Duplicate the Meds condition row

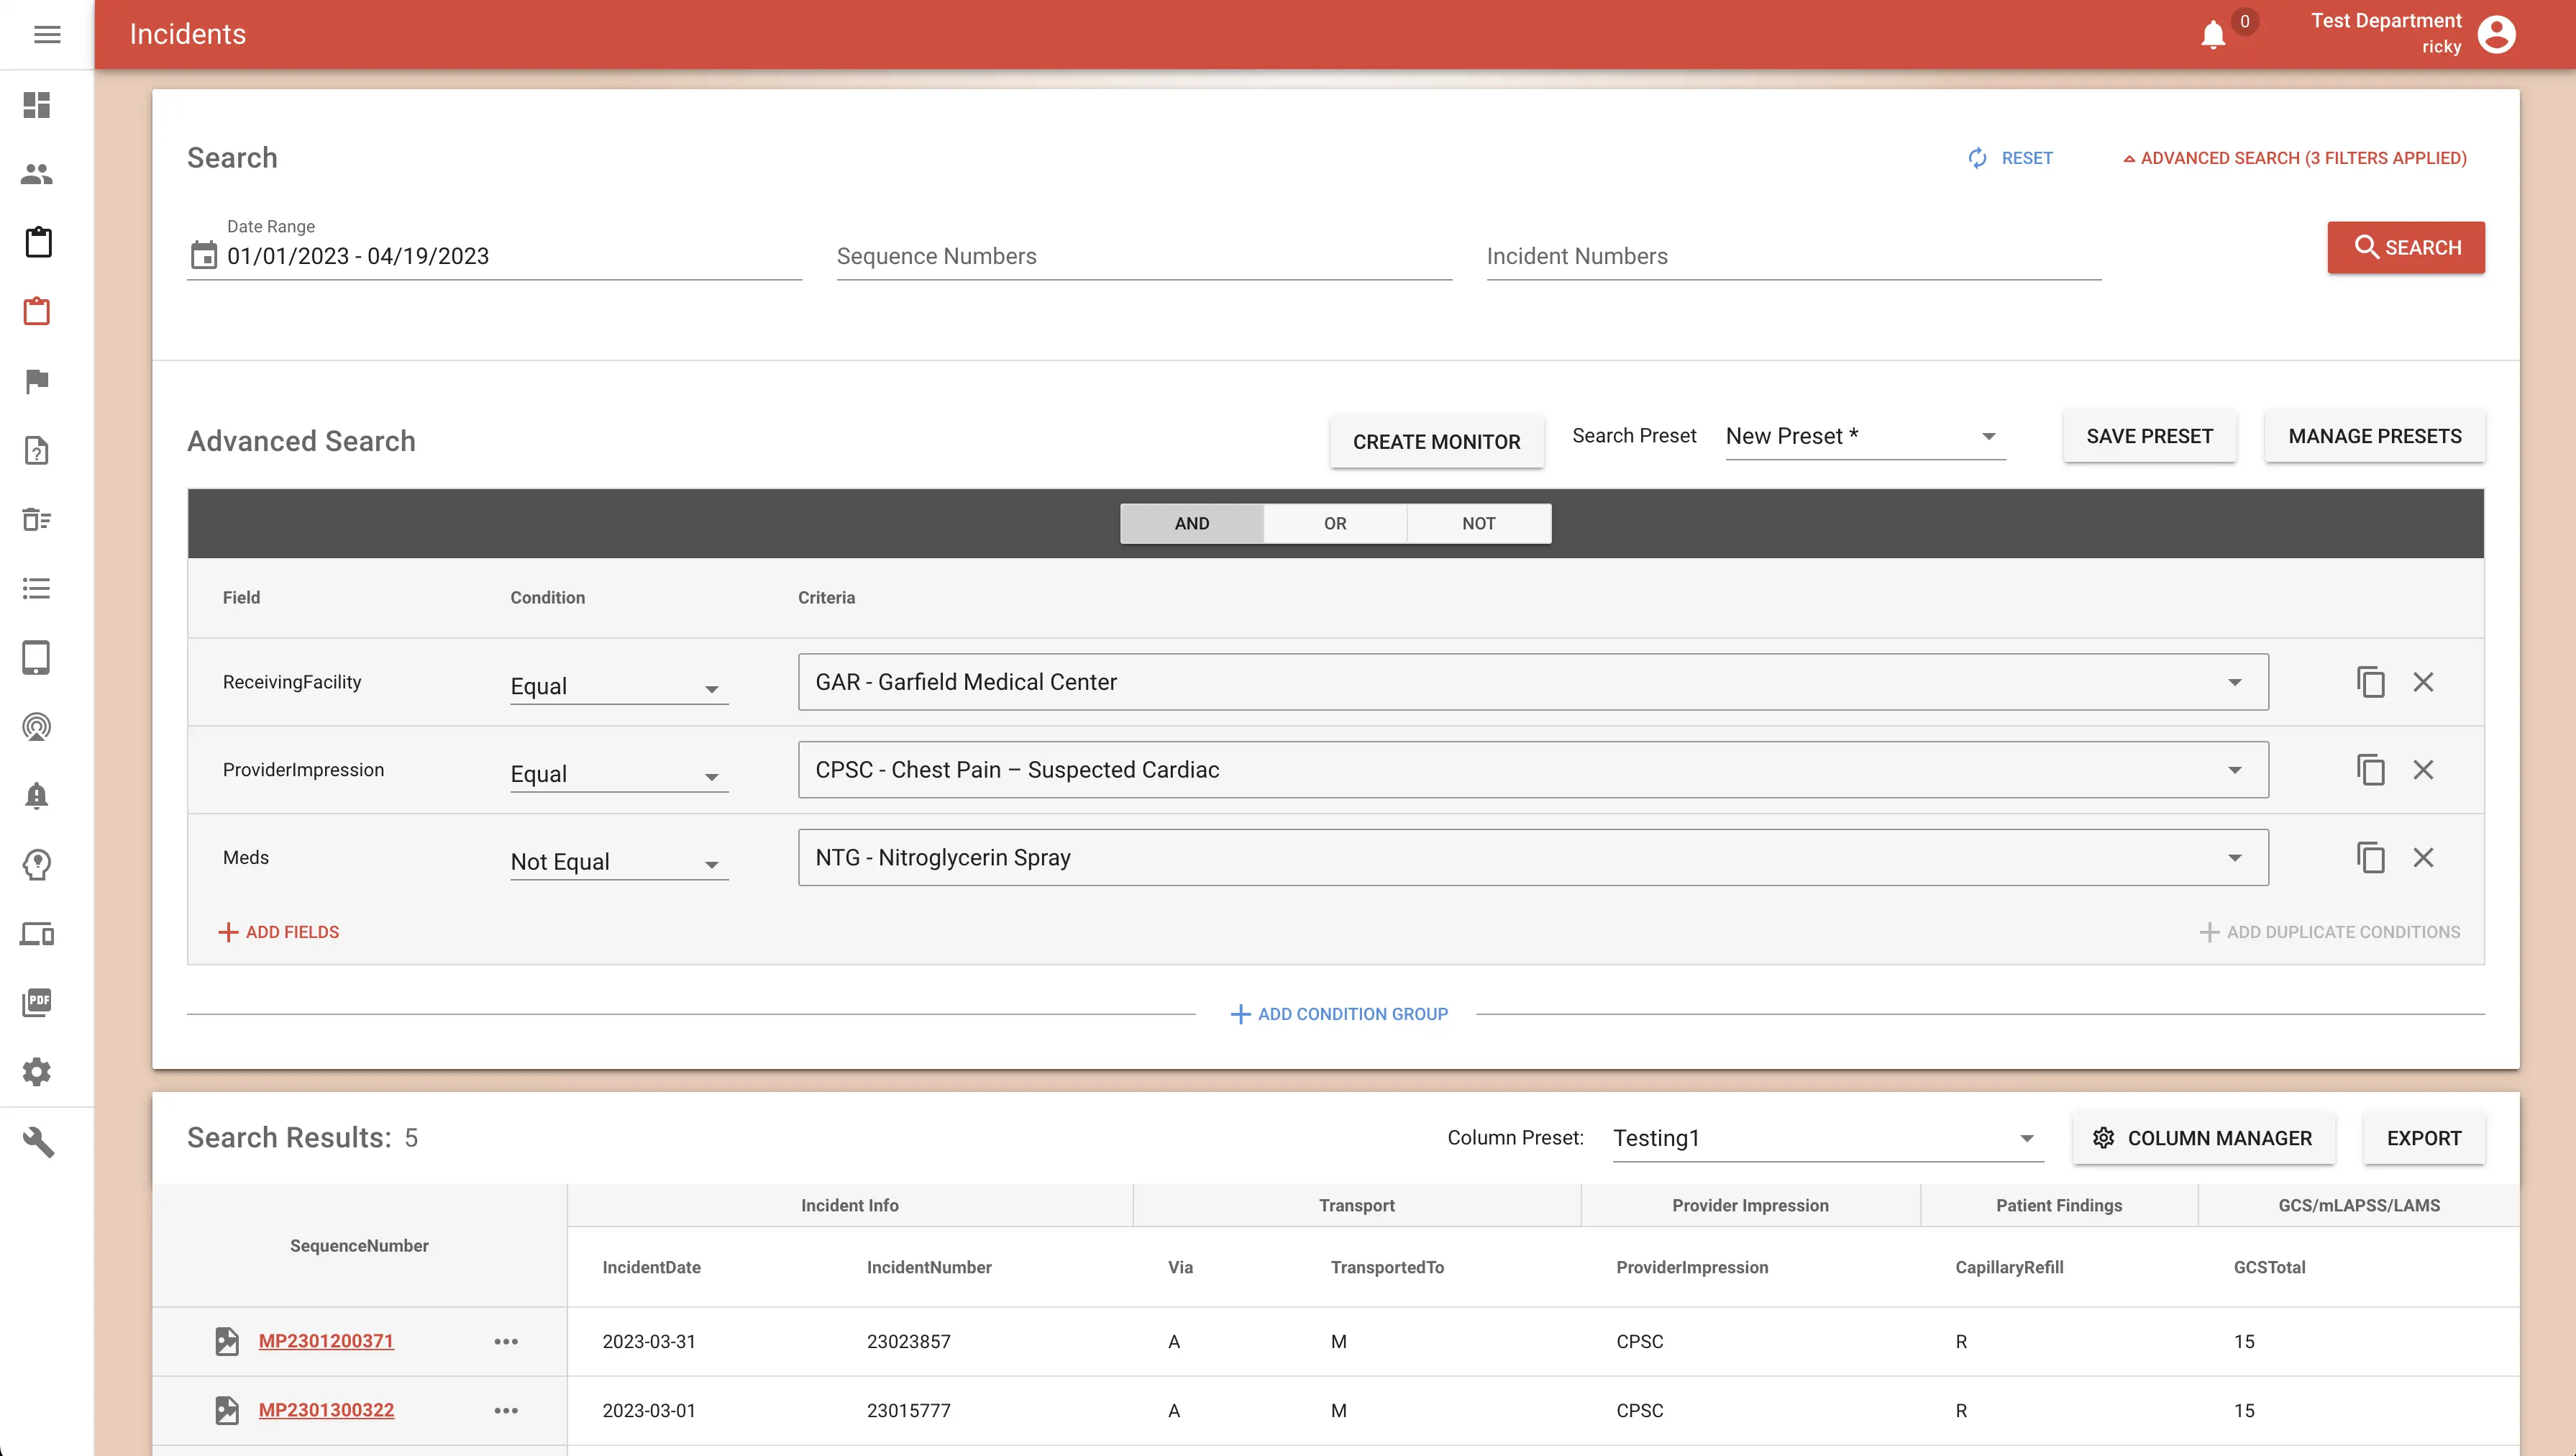(2370, 858)
